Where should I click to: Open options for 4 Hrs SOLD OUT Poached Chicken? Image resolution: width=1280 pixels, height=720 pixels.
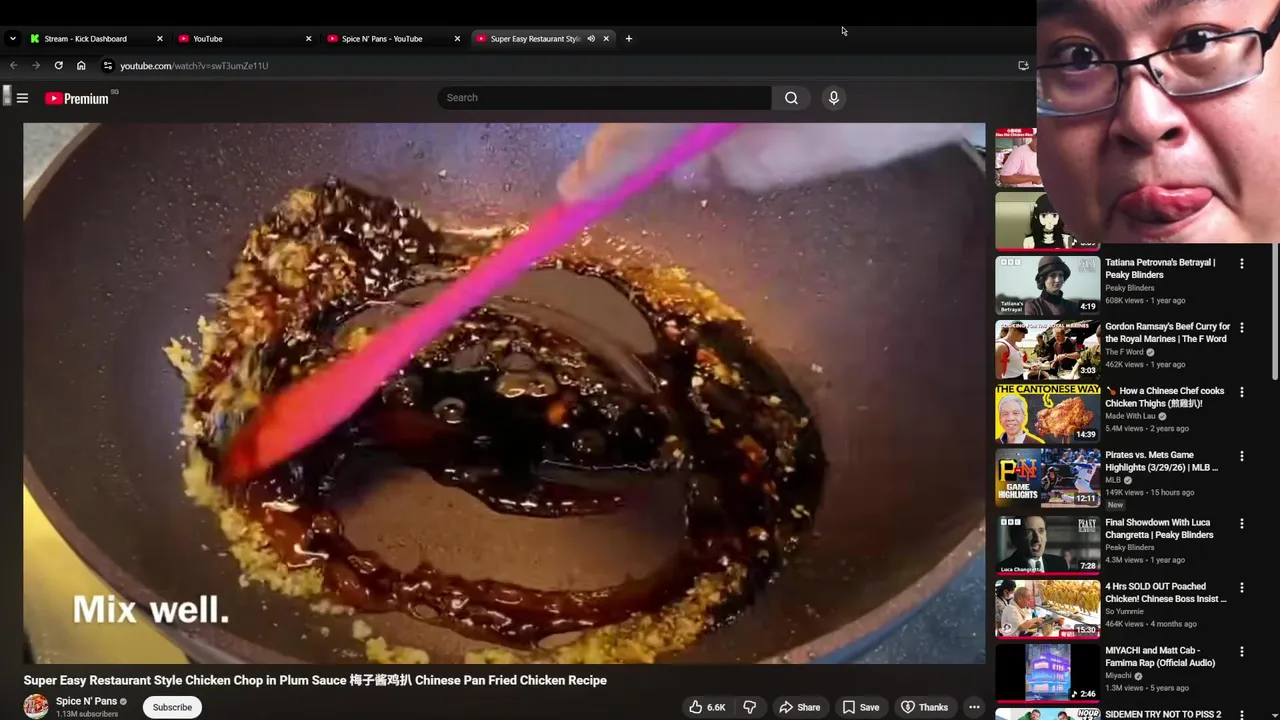[x=1242, y=588]
